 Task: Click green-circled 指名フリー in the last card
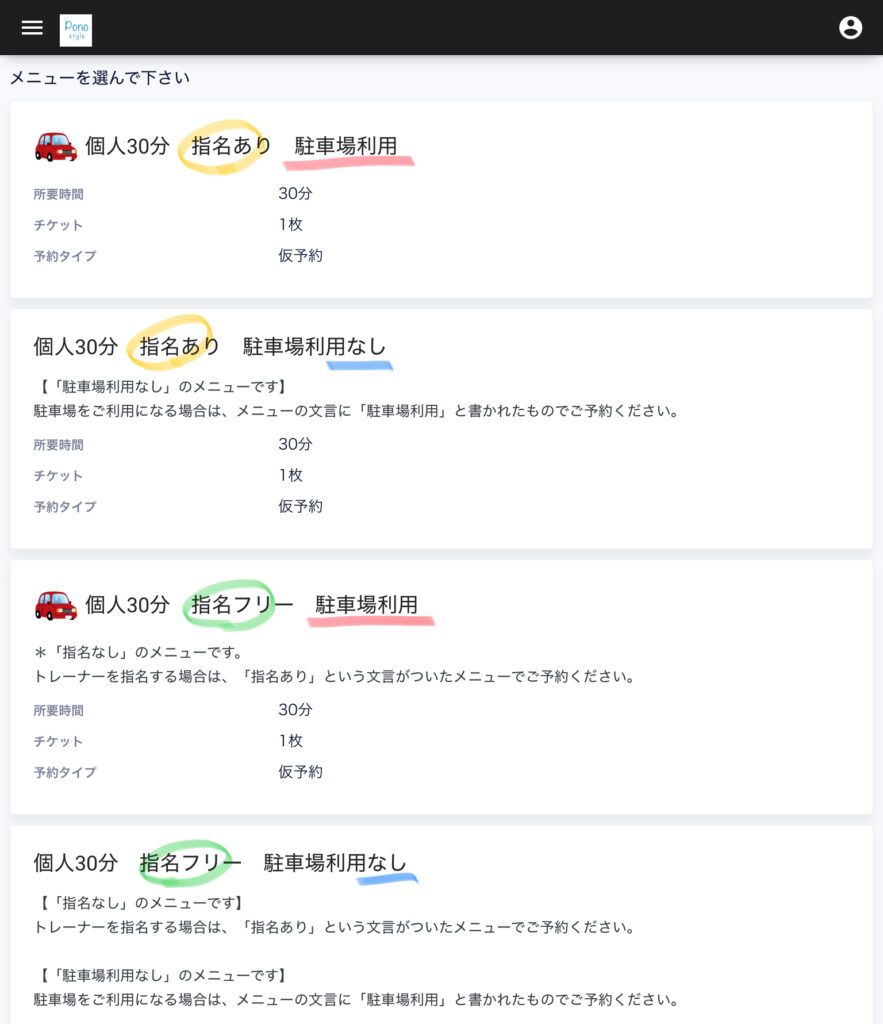190,862
